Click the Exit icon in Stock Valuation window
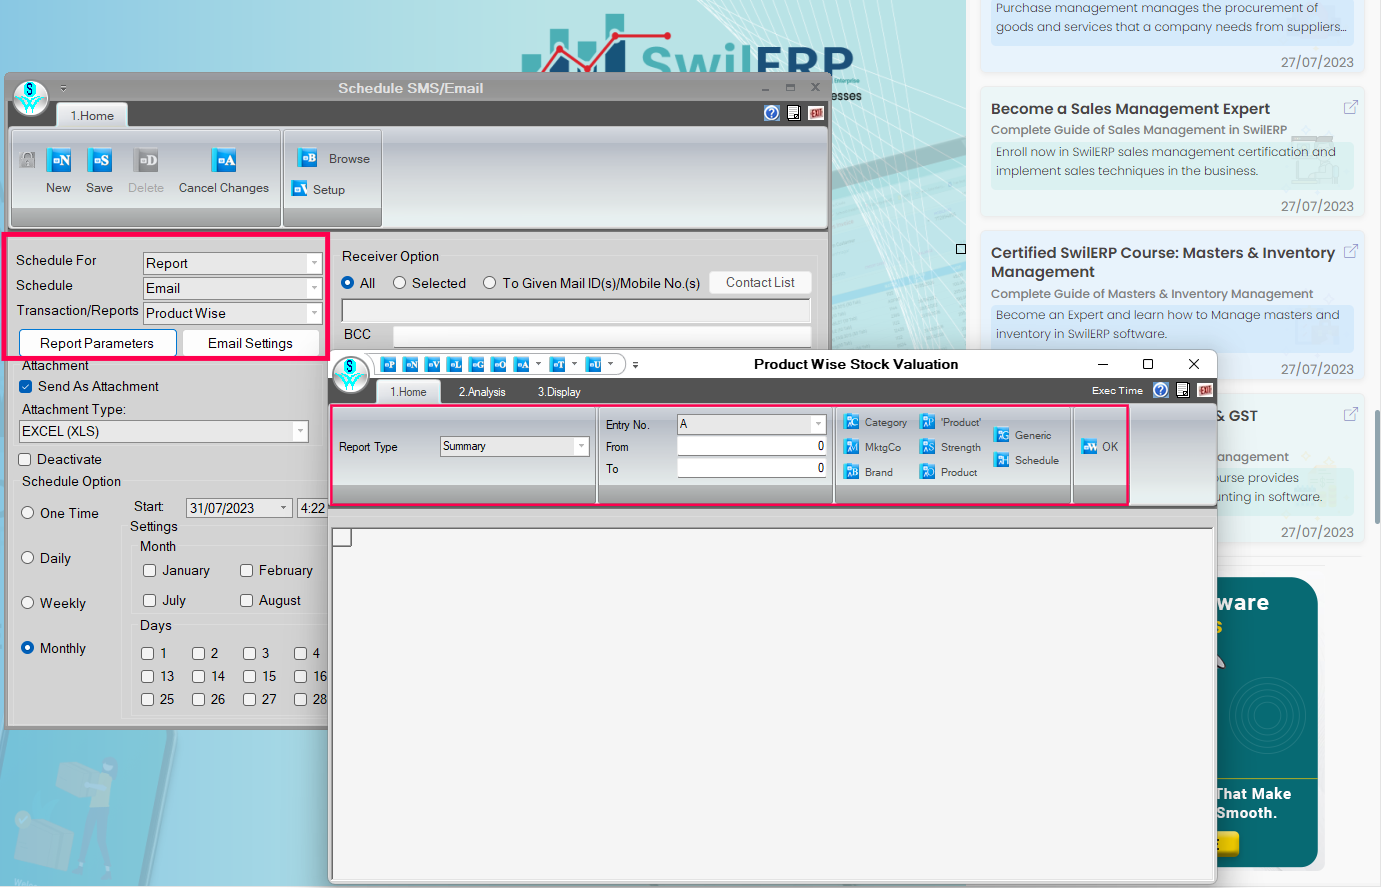The height and width of the screenshot is (888, 1382). pos(1205,390)
